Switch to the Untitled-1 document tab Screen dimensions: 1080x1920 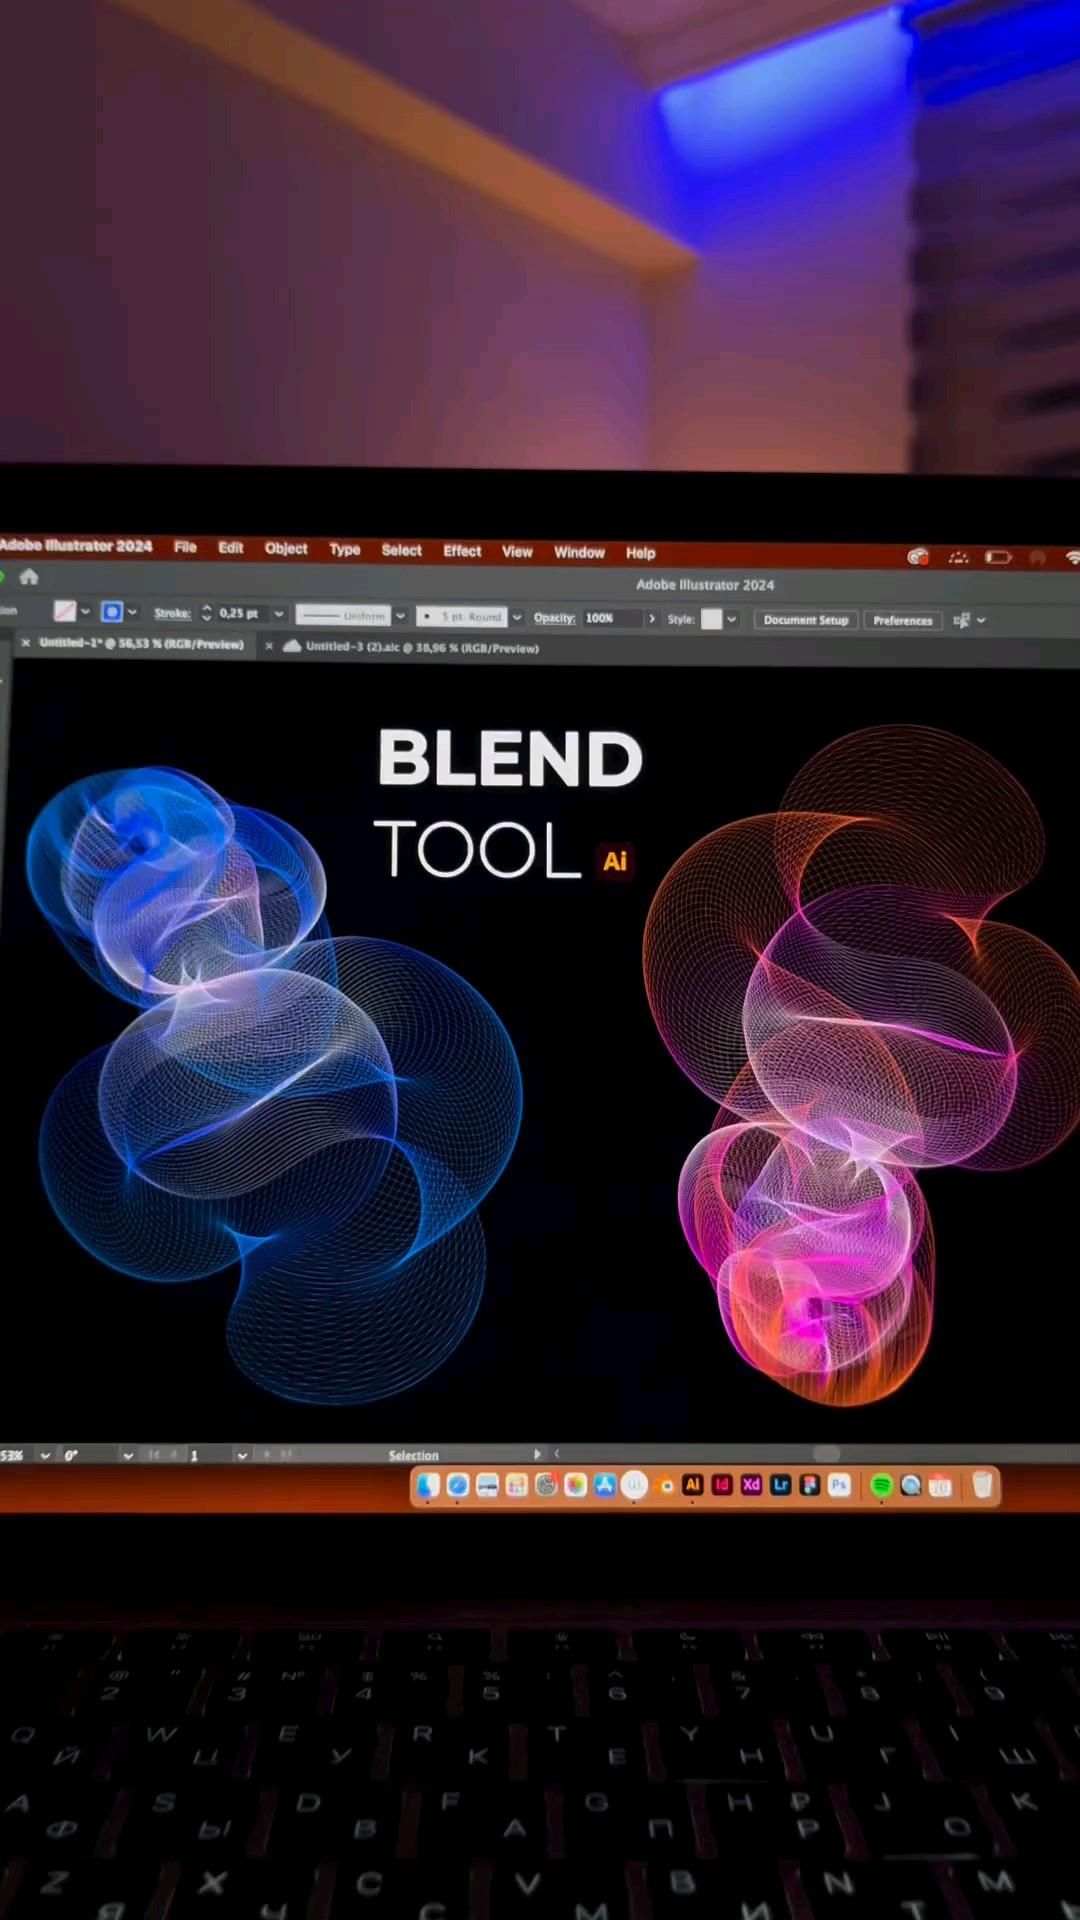pyautogui.click(x=141, y=644)
